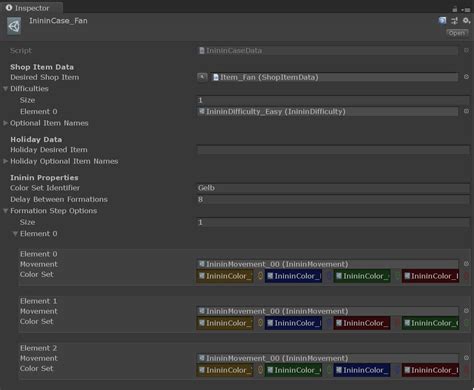474x390 pixels.
Task: Click the Ininin Properties header
Action: pyautogui.click(x=44, y=177)
